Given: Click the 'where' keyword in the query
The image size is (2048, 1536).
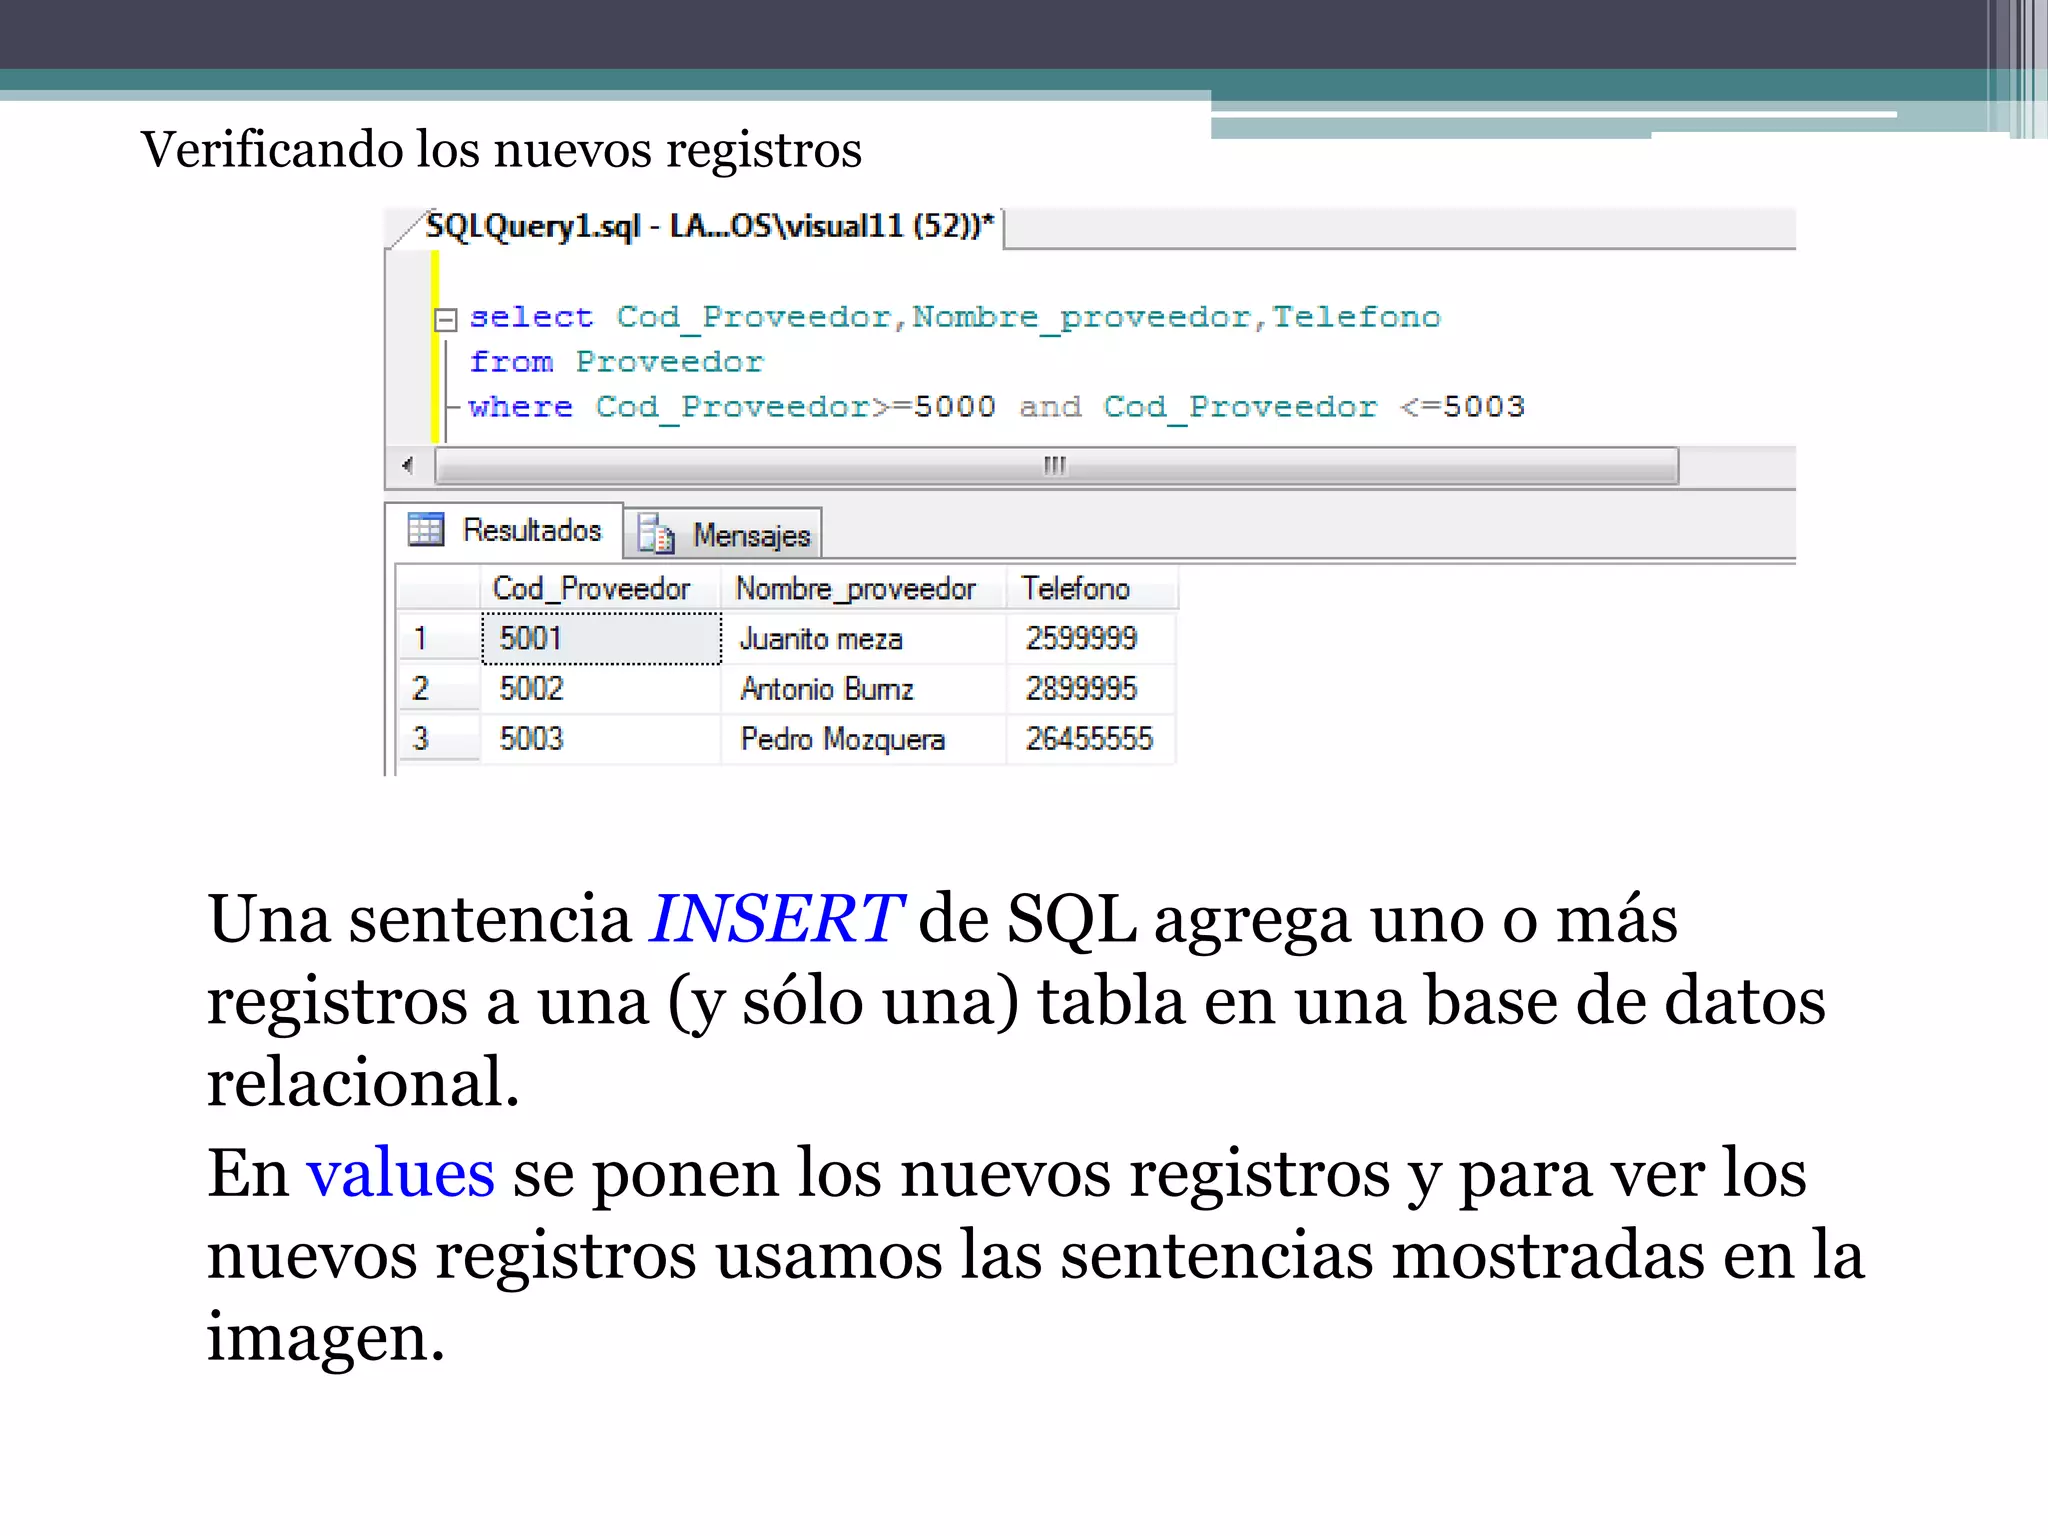Looking at the screenshot, I should [x=520, y=406].
